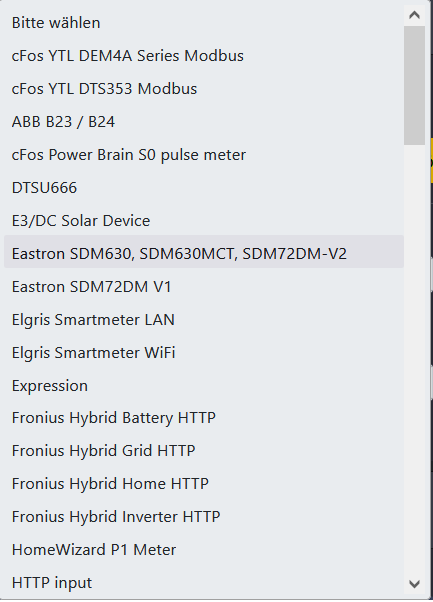Select the DTSU666 entry
Image resolution: width=433 pixels, height=602 pixels.
[x=204, y=188]
